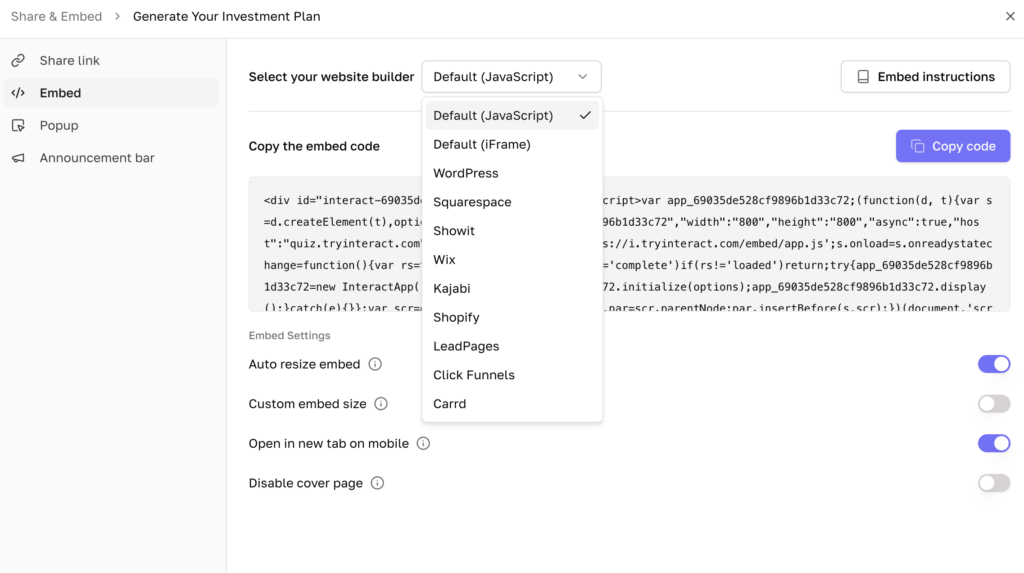Open the Popup tab

pos(112,125)
